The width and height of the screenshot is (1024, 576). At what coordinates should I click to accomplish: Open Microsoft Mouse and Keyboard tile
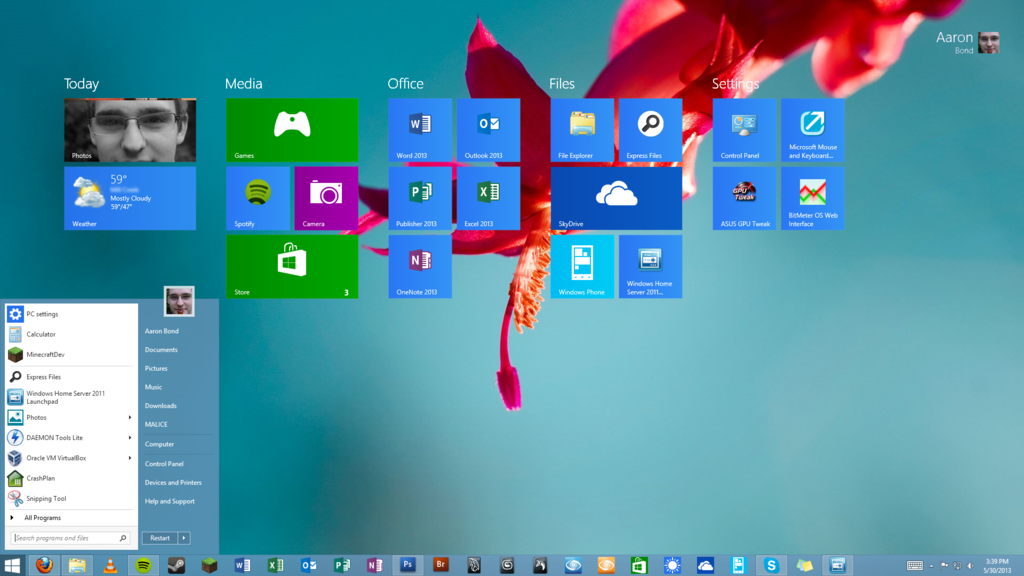click(x=812, y=130)
